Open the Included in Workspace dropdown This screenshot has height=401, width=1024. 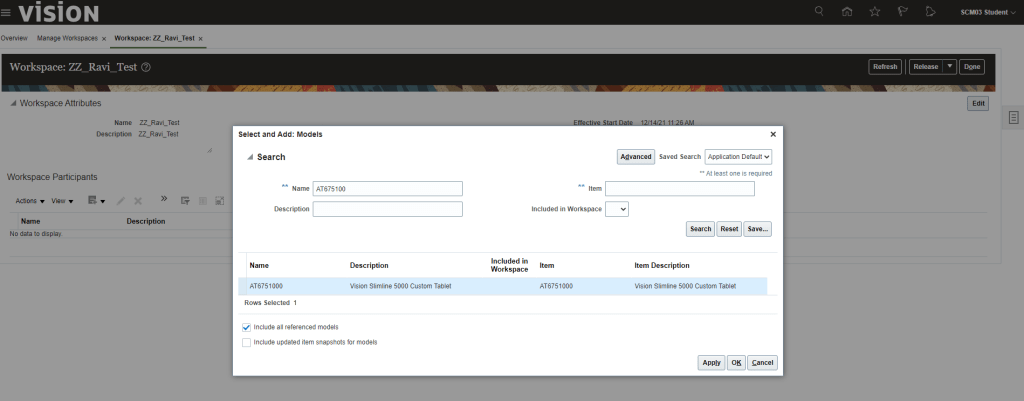click(x=617, y=209)
